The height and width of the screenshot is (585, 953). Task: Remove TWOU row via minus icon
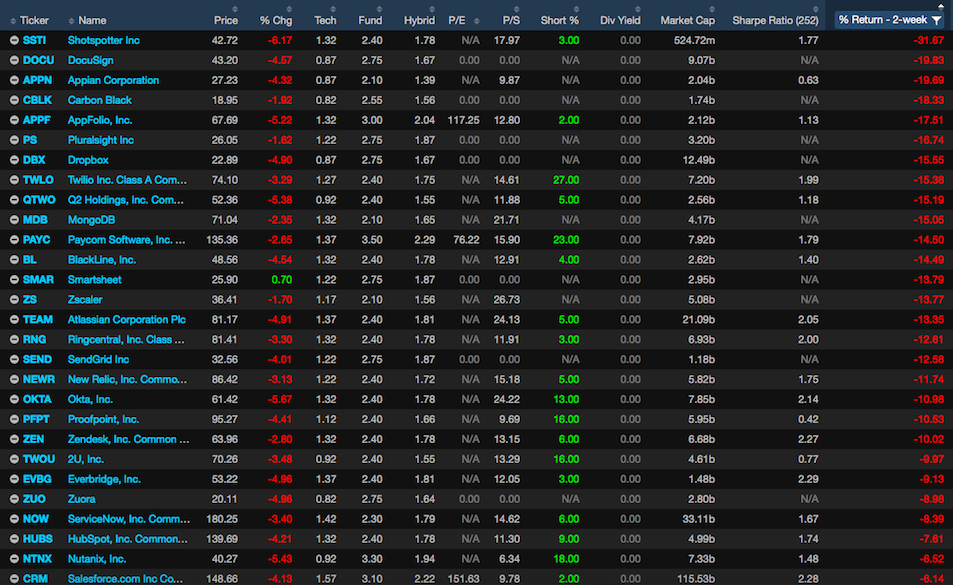pos(14,459)
